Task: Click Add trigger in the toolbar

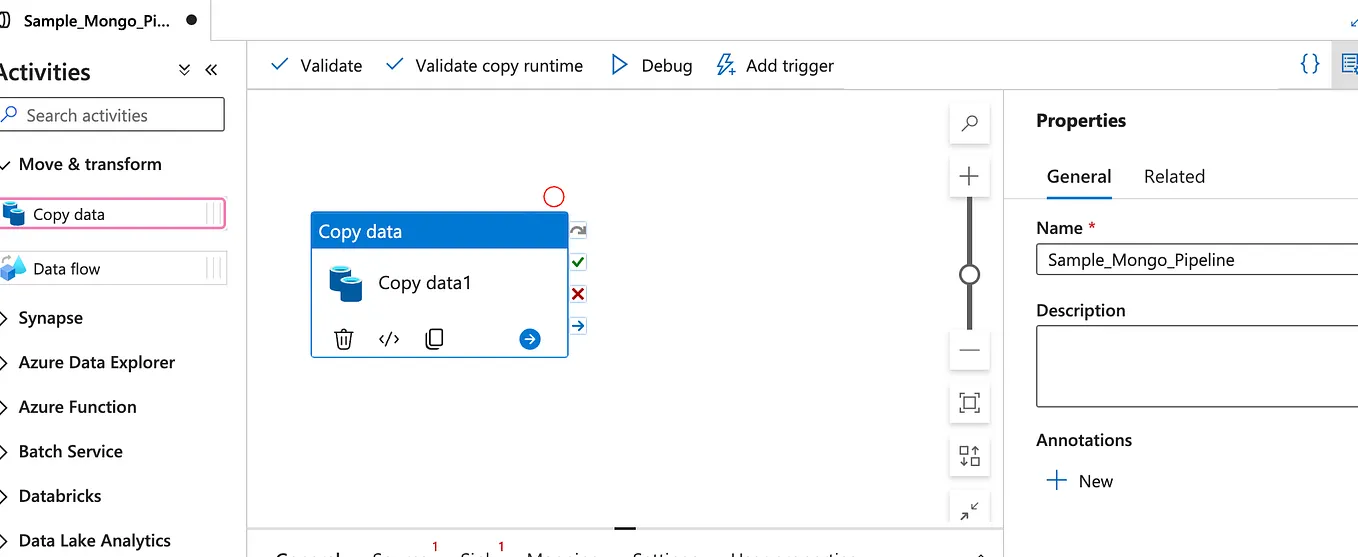Action: [x=775, y=65]
